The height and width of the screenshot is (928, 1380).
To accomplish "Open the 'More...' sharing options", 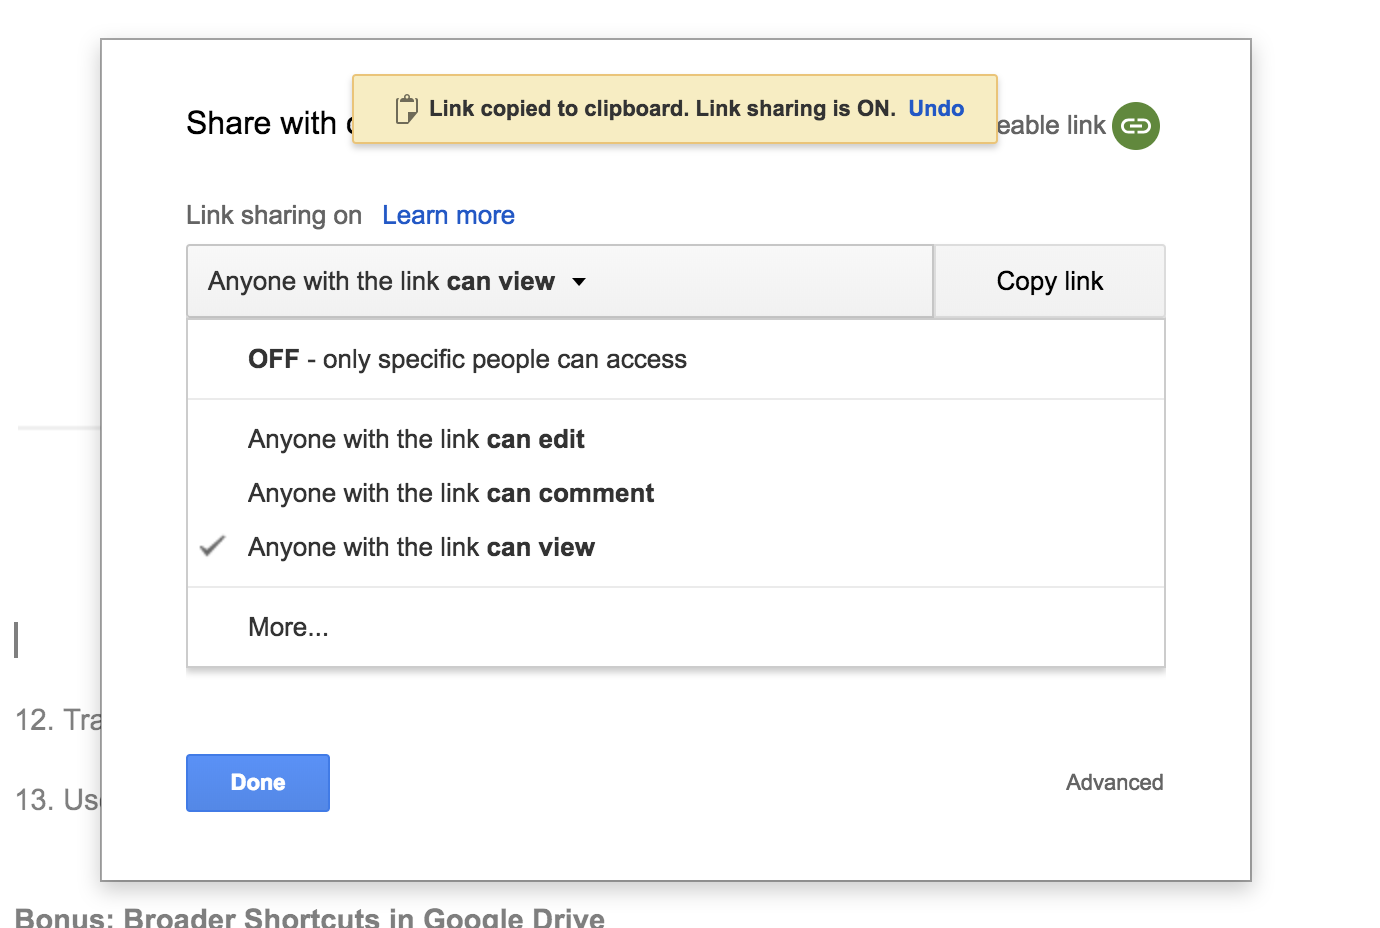I will 288,628.
